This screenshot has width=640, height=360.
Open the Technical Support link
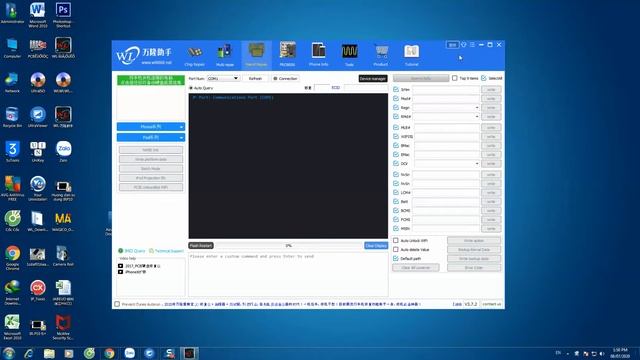tap(167, 251)
